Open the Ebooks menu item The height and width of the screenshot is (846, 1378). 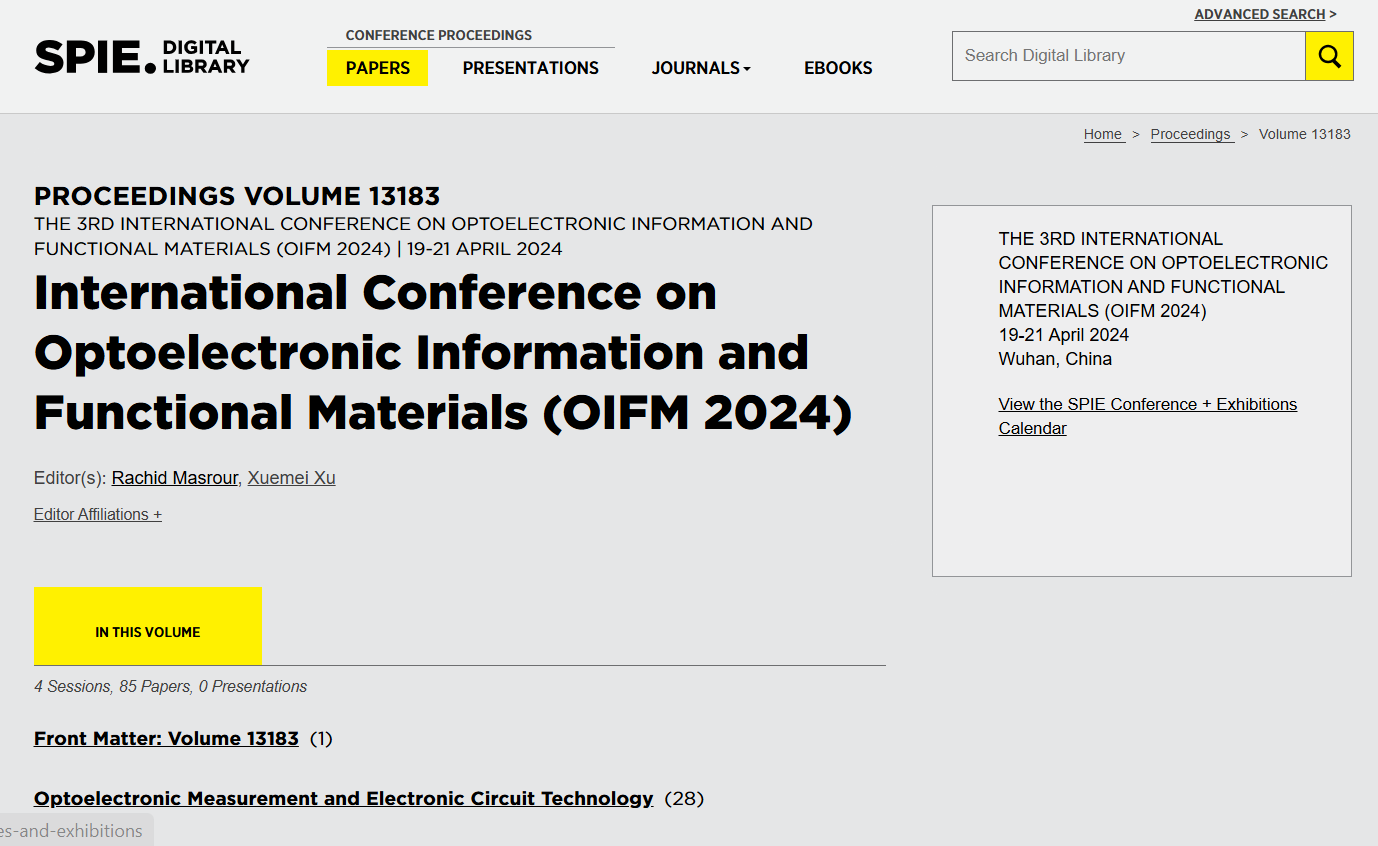[x=838, y=68]
